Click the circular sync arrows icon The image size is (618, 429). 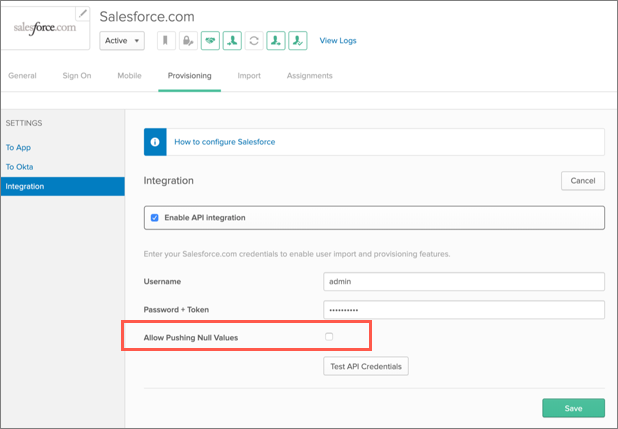[254, 41]
